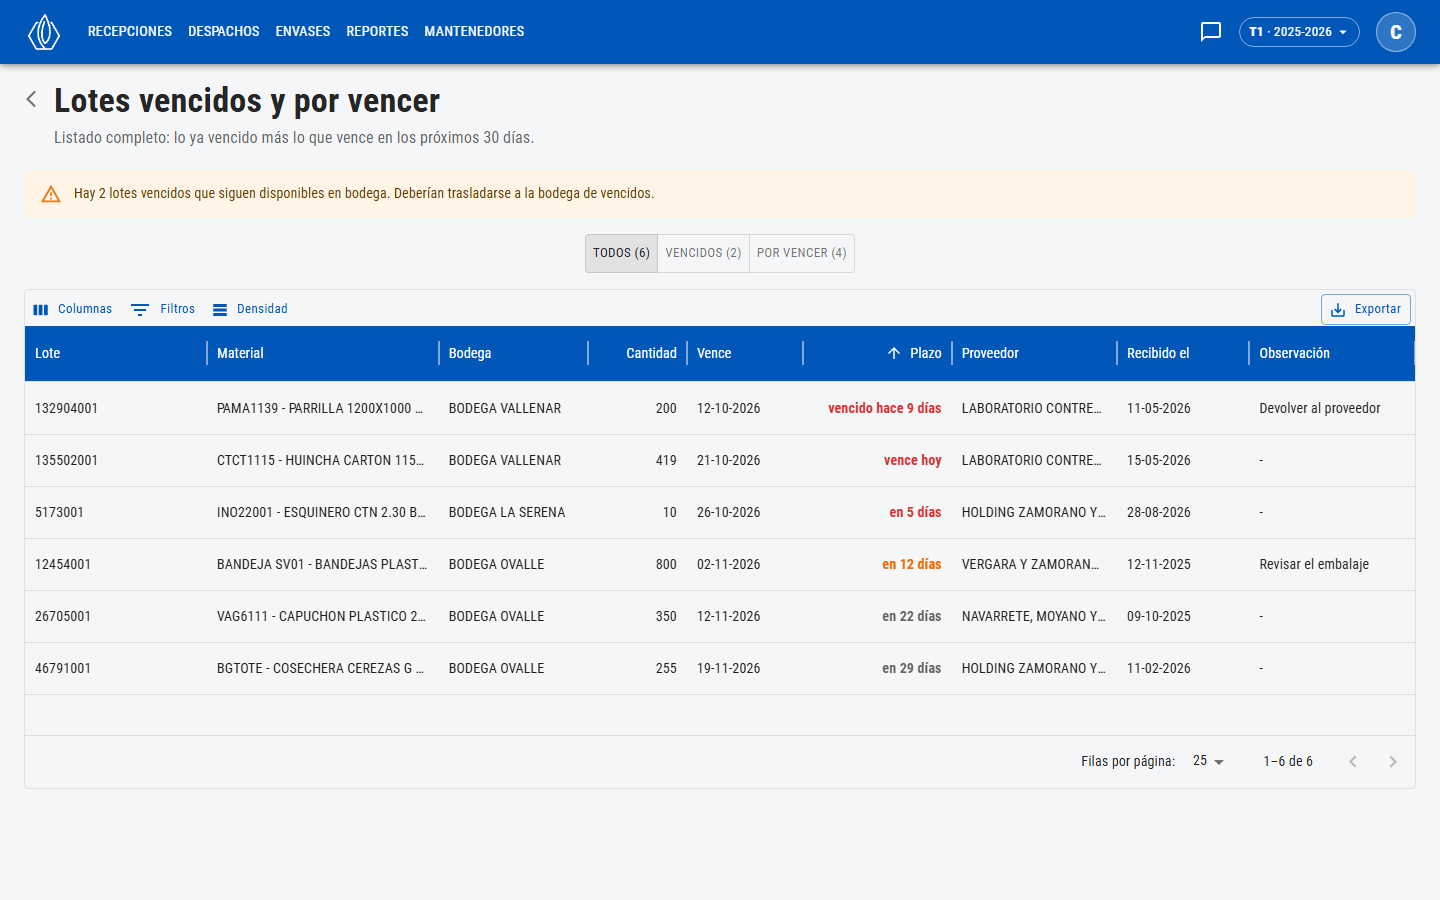Select lot number 5173001

[59, 512]
